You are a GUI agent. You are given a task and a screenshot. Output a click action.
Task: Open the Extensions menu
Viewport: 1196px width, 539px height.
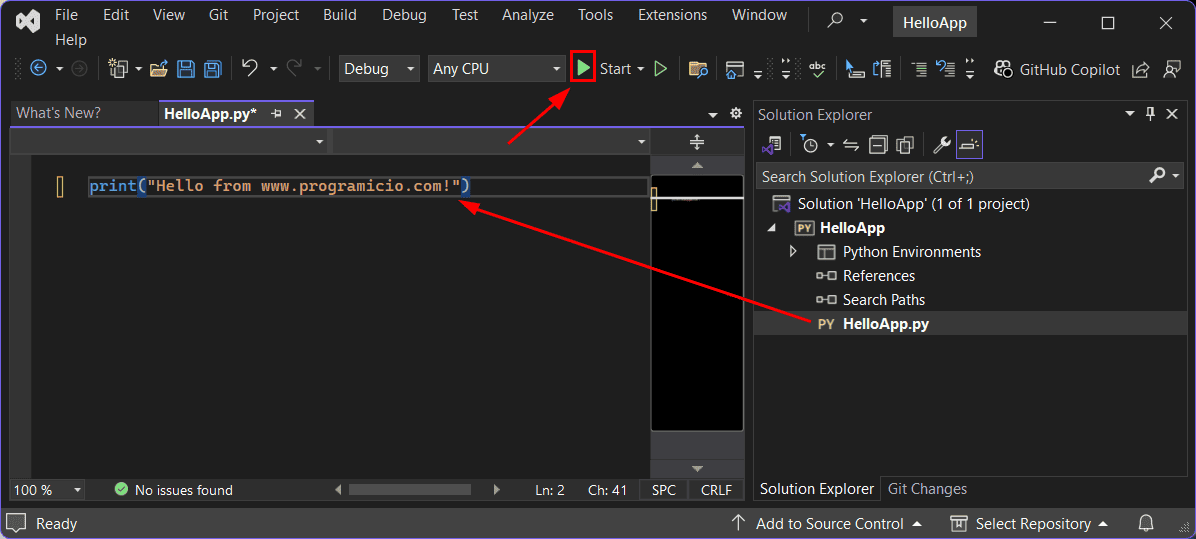[672, 15]
